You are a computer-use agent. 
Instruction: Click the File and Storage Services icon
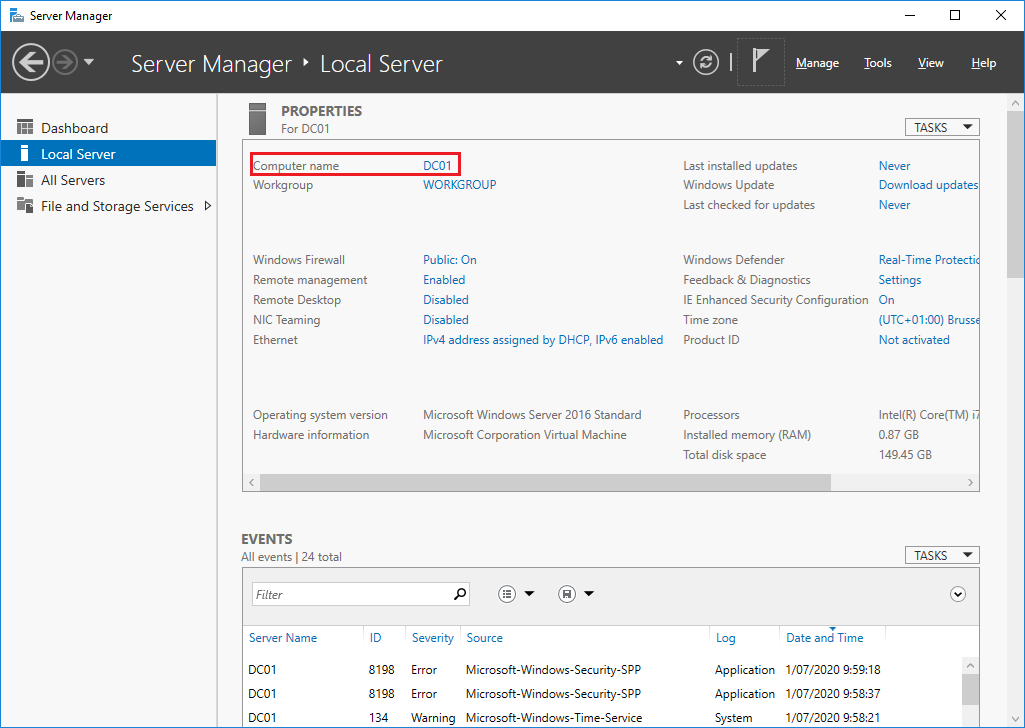(25, 205)
